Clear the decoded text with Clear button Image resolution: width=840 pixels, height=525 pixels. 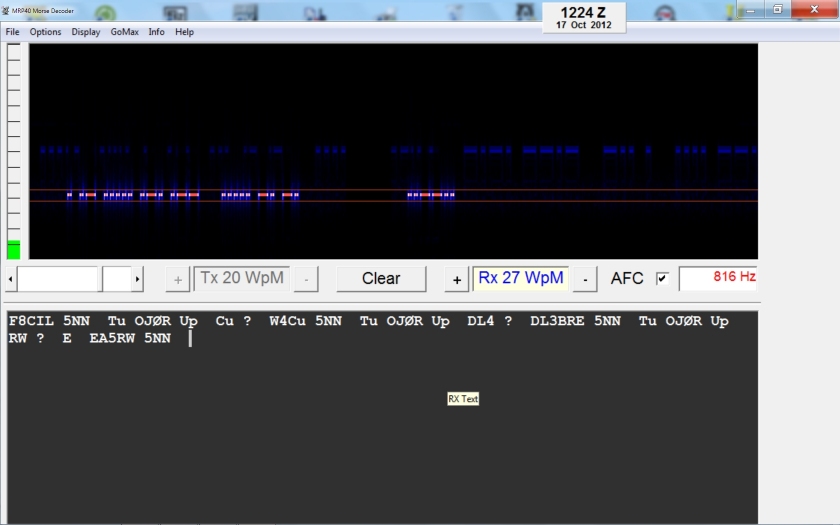pos(381,279)
